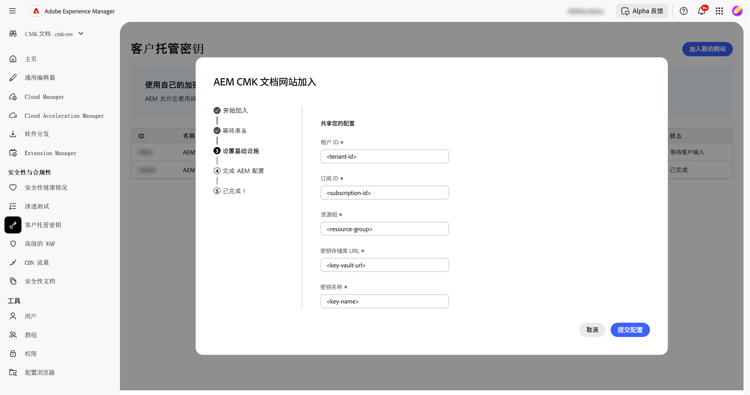Click the 客户托管密钥 page heading
Screen dimensions: 750x395
(167, 49)
